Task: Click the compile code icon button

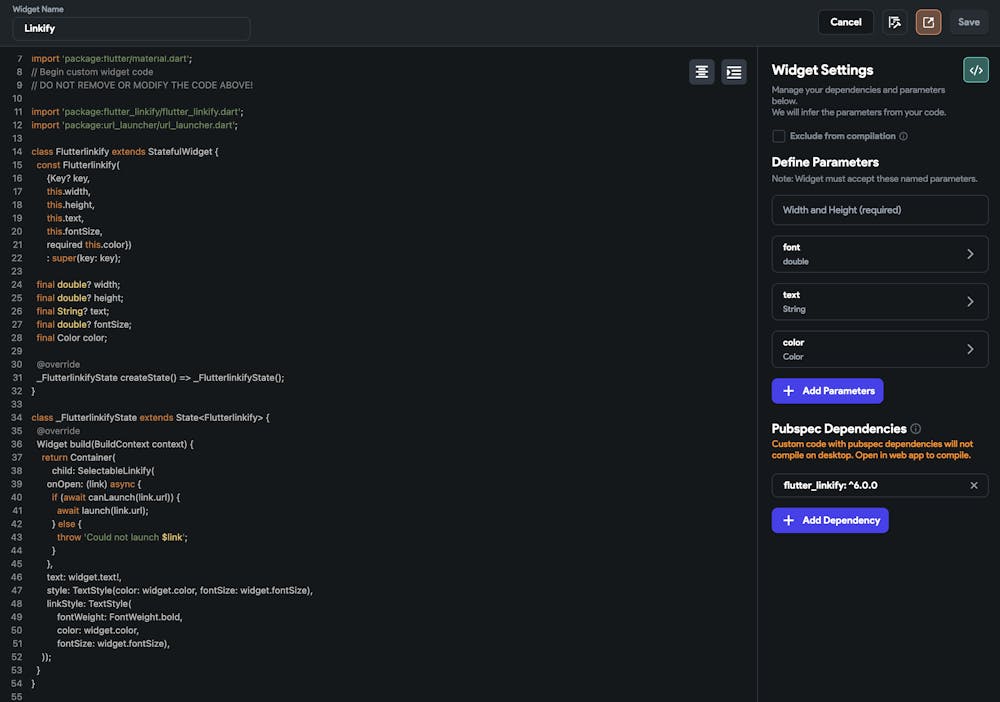Action: (x=895, y=22)
